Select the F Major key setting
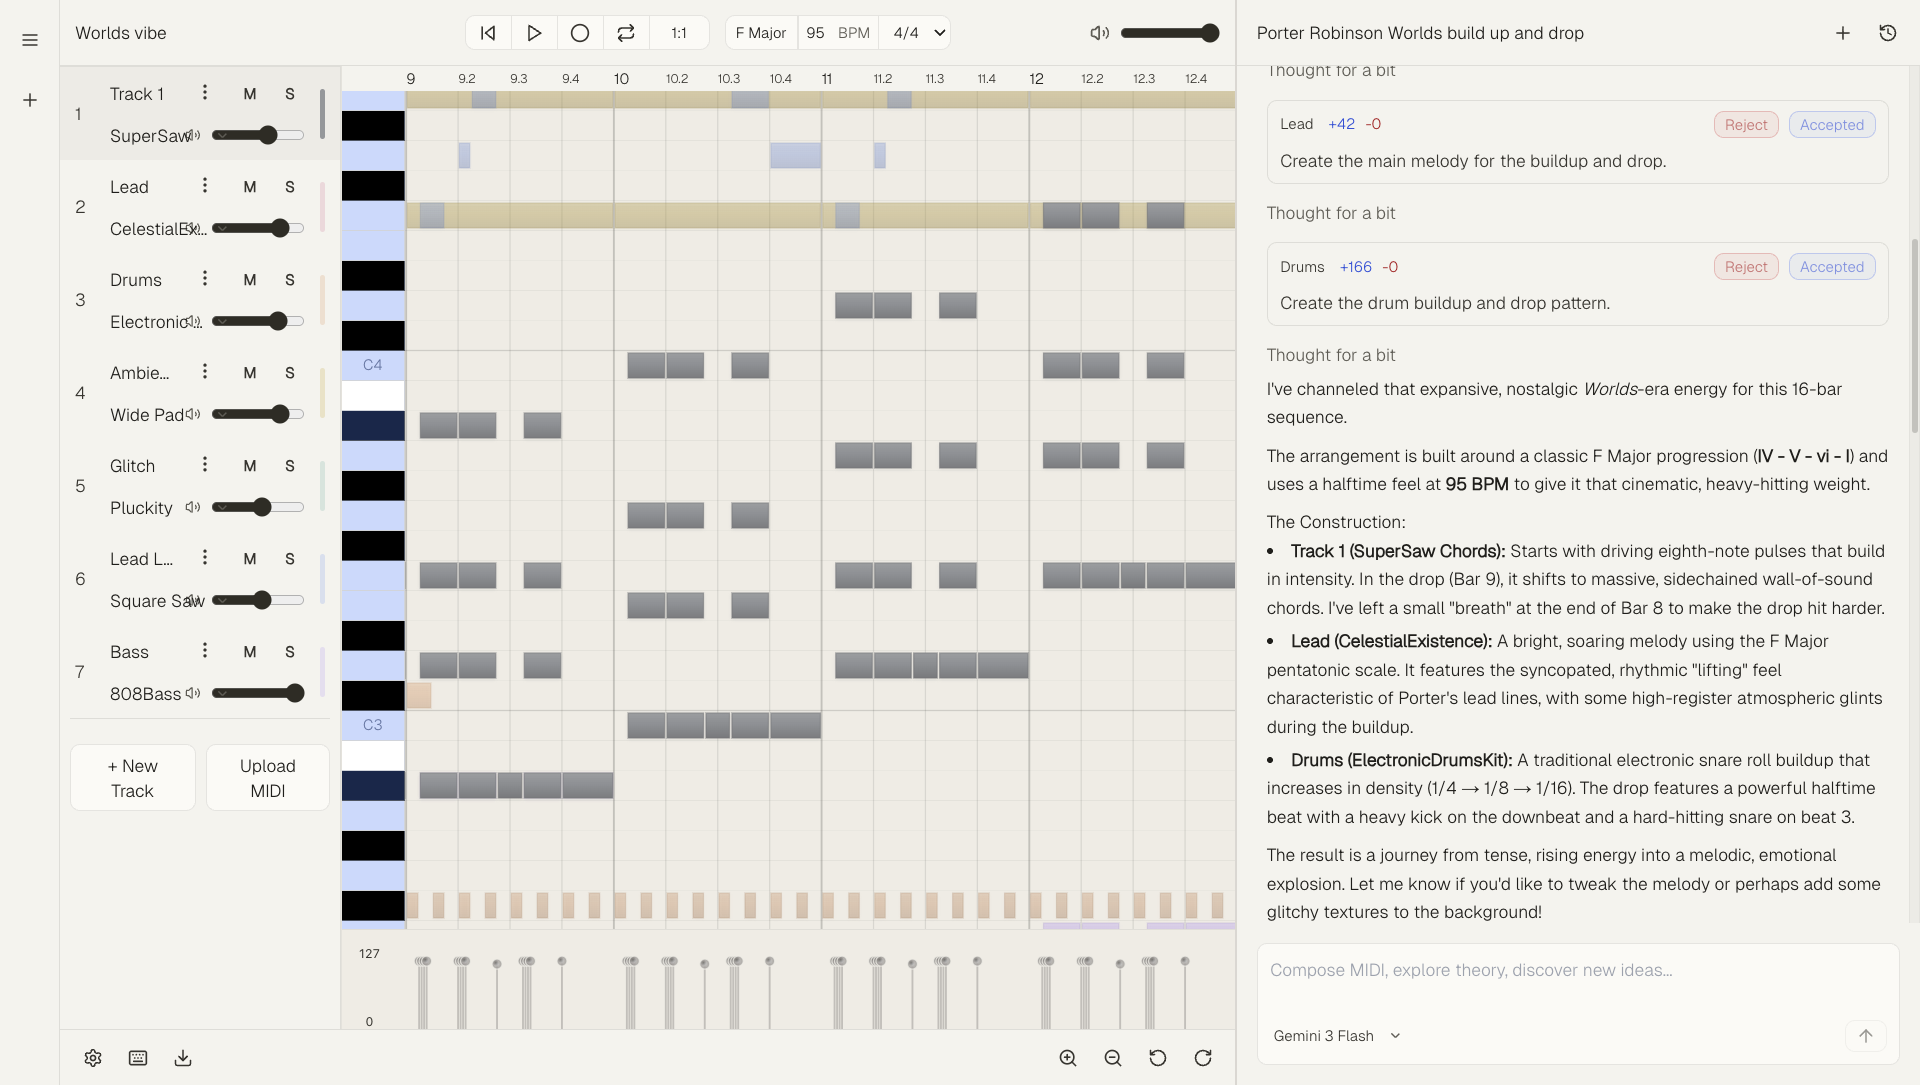Image resolution: width=1920 pixels, height=1085 pixels. pyautogui.click(x=761, y=33)
